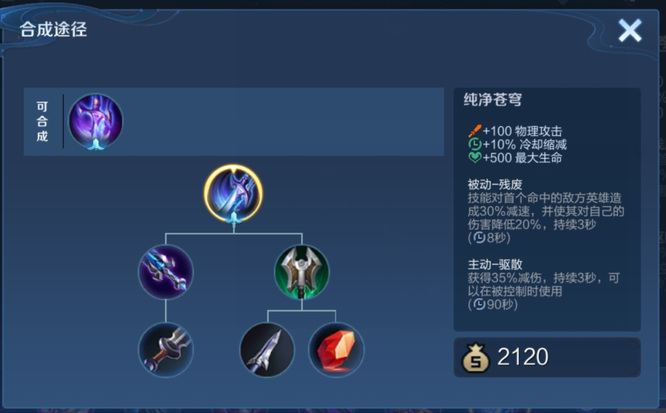
Task: Pick the red ruby gem item
Action: point(336,350)
